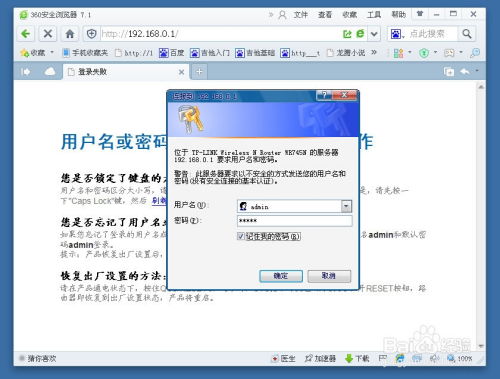This screenshot has height=379, width=500.
Task: Open the 加速器 accelerator in status bar
Action: [320, 358]
